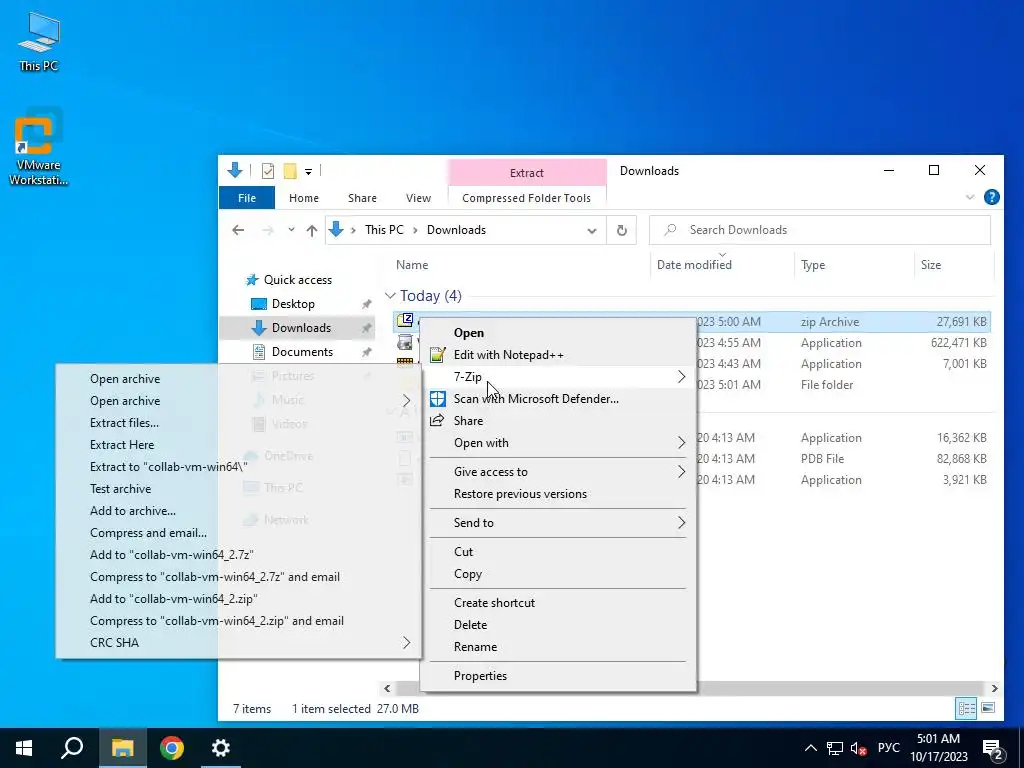Switch to Large icons view icon
Viewport: 1024px width, 768px height.
pyautogui.click(x=988, y=709)
